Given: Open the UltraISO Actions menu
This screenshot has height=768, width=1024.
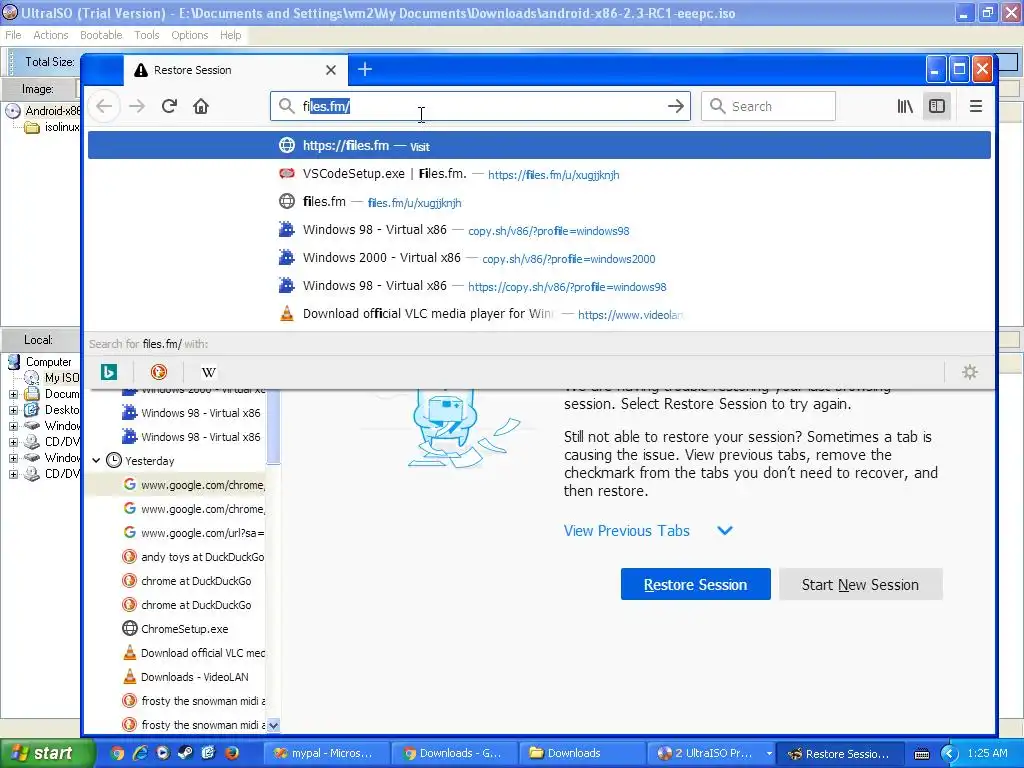Looking at the screenshot, I should [50, 35].
